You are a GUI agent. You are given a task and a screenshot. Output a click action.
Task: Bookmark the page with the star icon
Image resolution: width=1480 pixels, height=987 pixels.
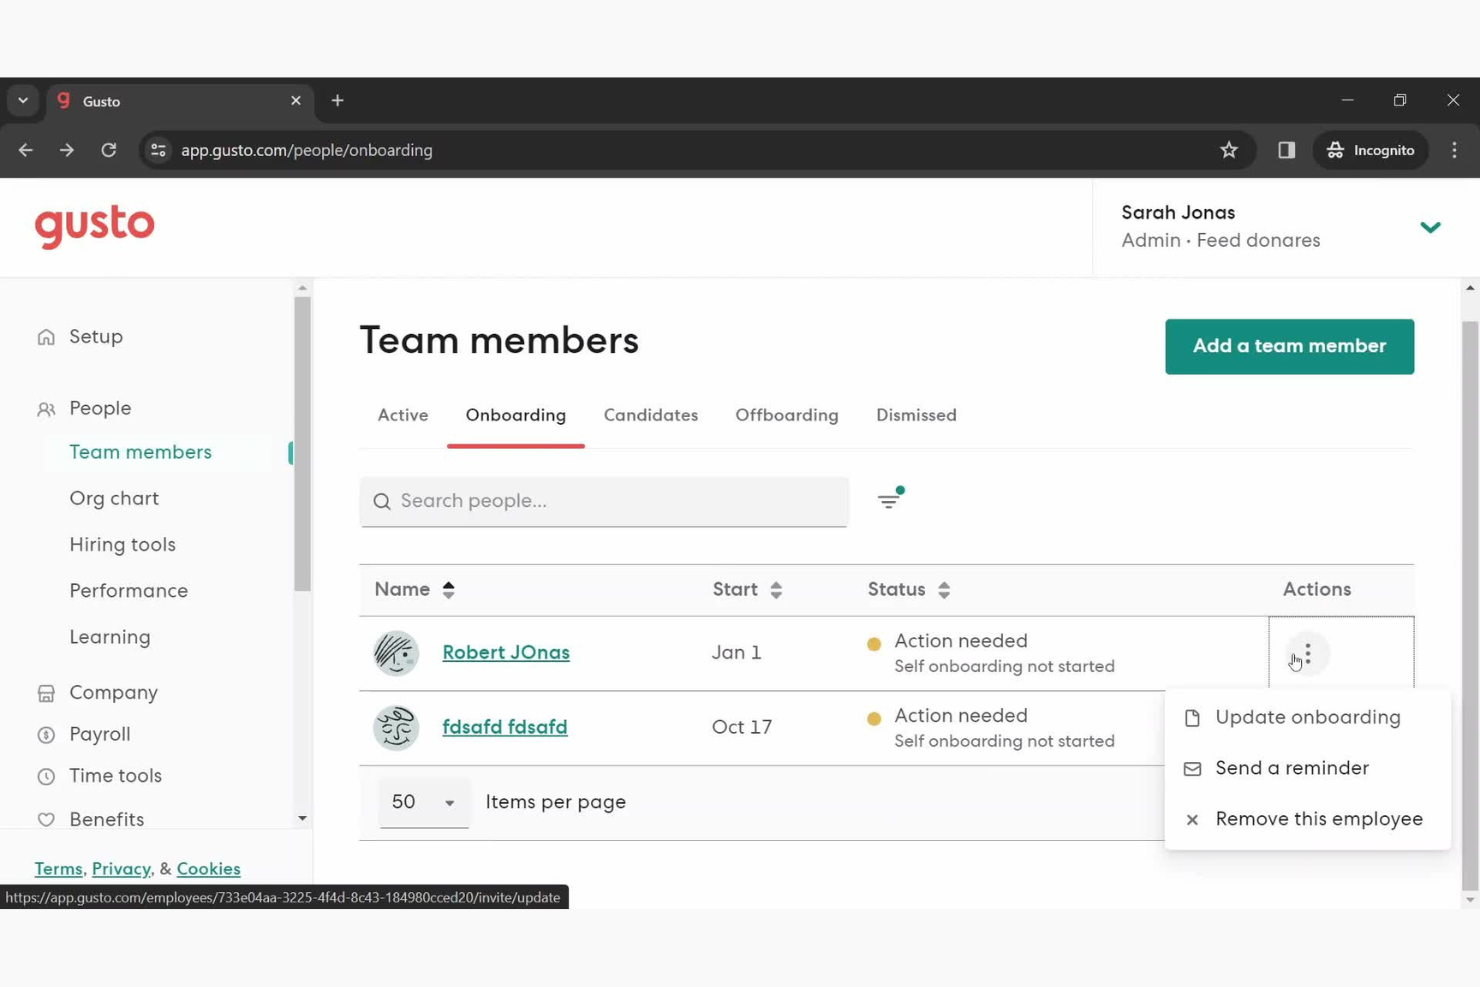pyautogui.click(x=1229, y=150)
